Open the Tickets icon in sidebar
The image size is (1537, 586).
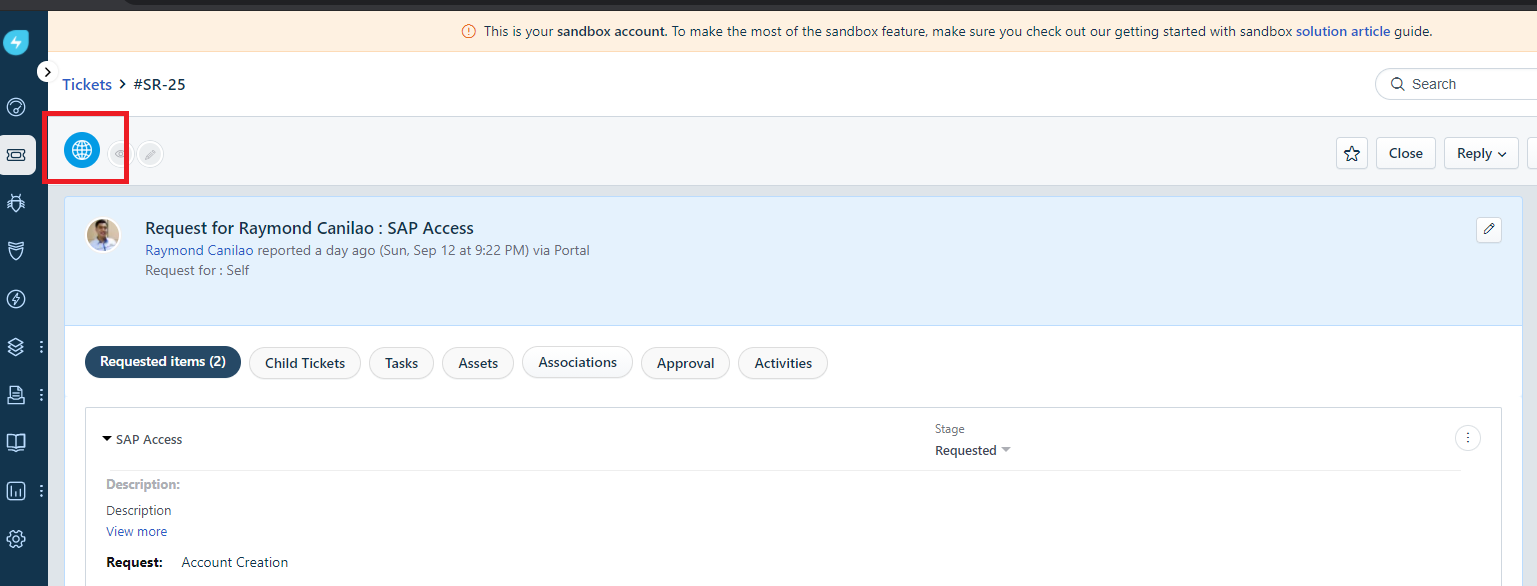pyautogui.click(x=16, y=155)
